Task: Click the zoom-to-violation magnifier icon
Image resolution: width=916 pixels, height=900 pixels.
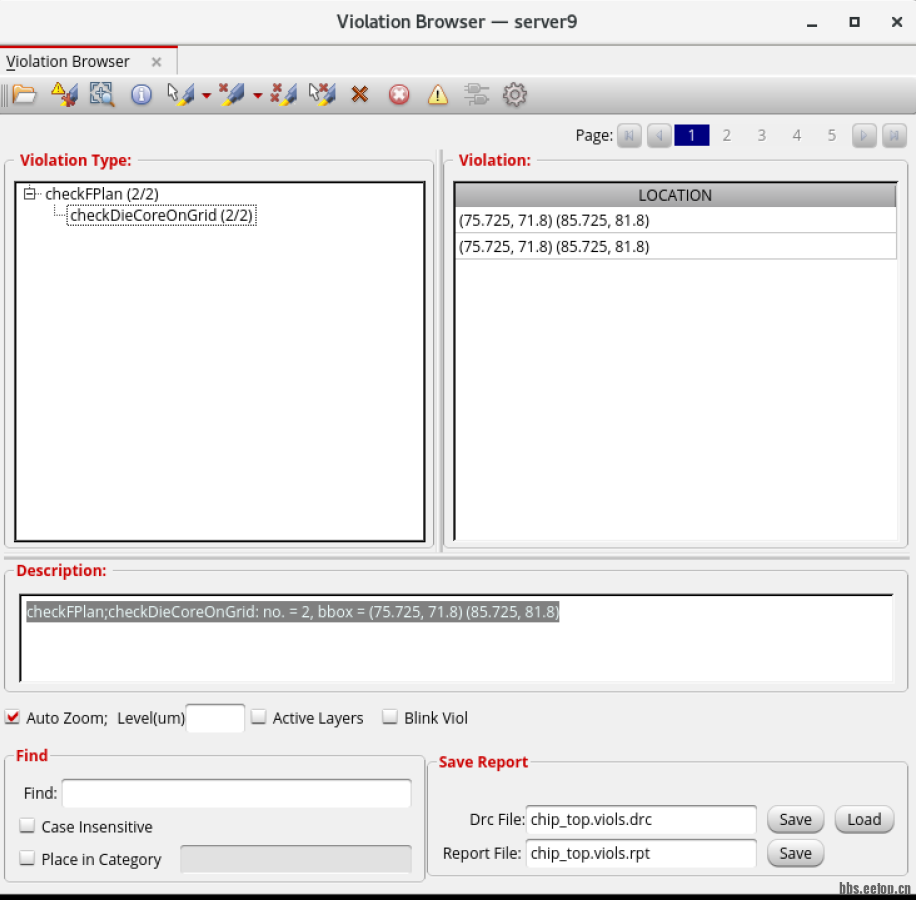Action: tap(102, 95)
